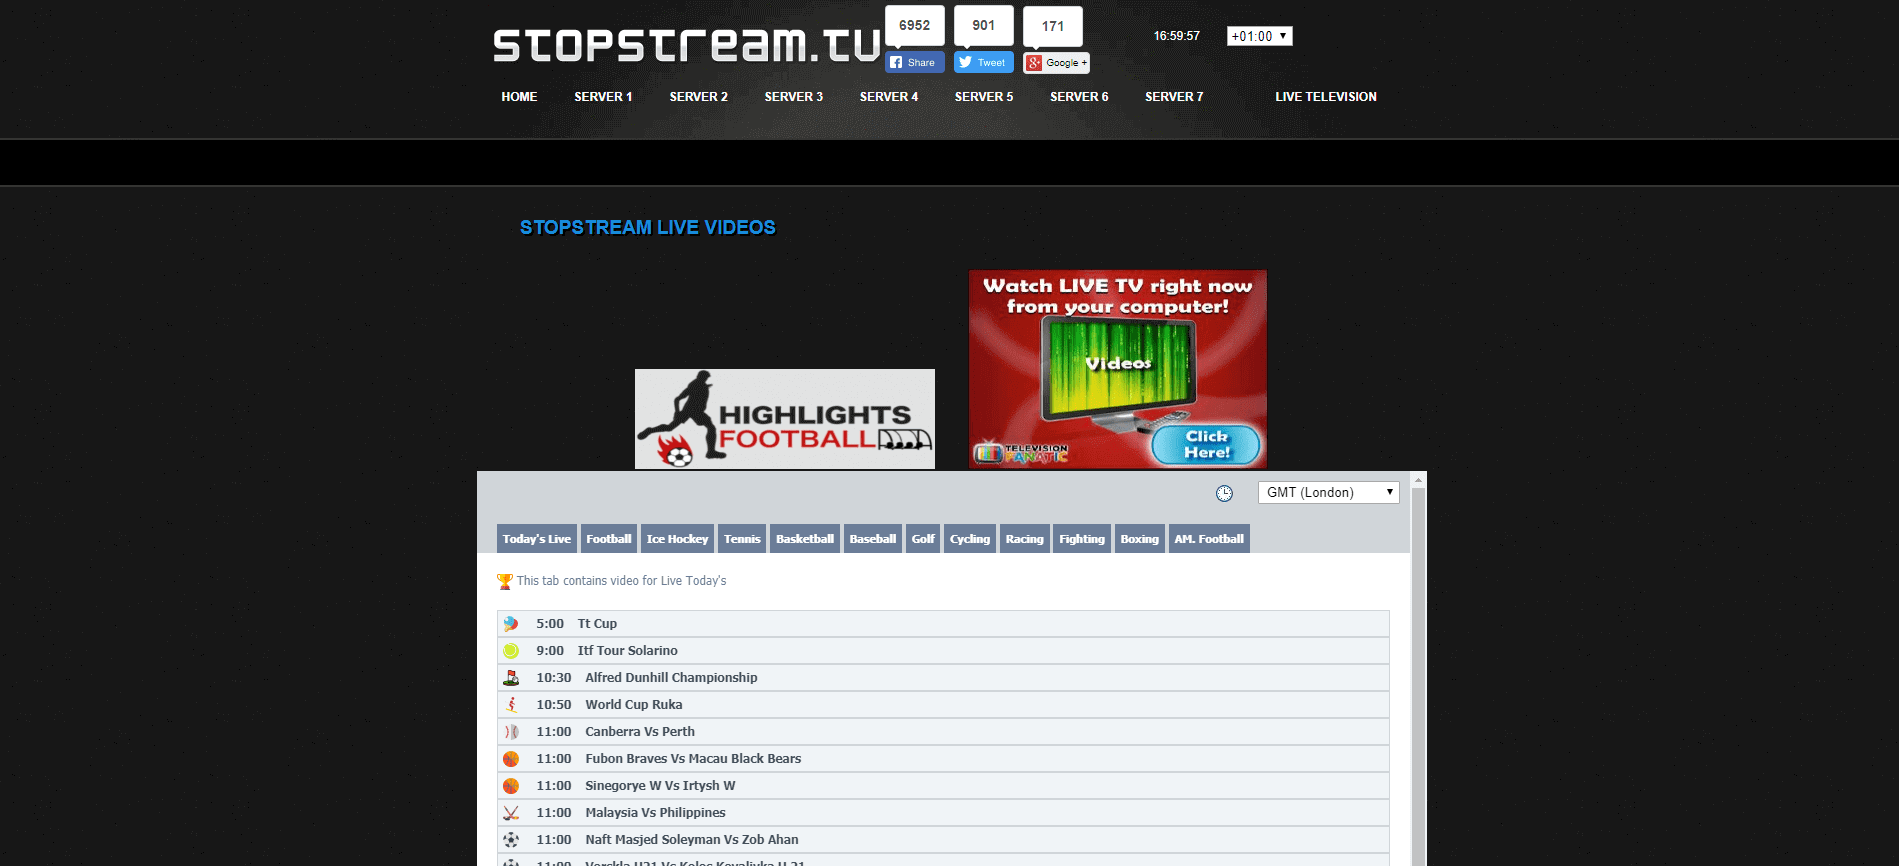Click the Click Here! button in ad

click(1206, 444)
